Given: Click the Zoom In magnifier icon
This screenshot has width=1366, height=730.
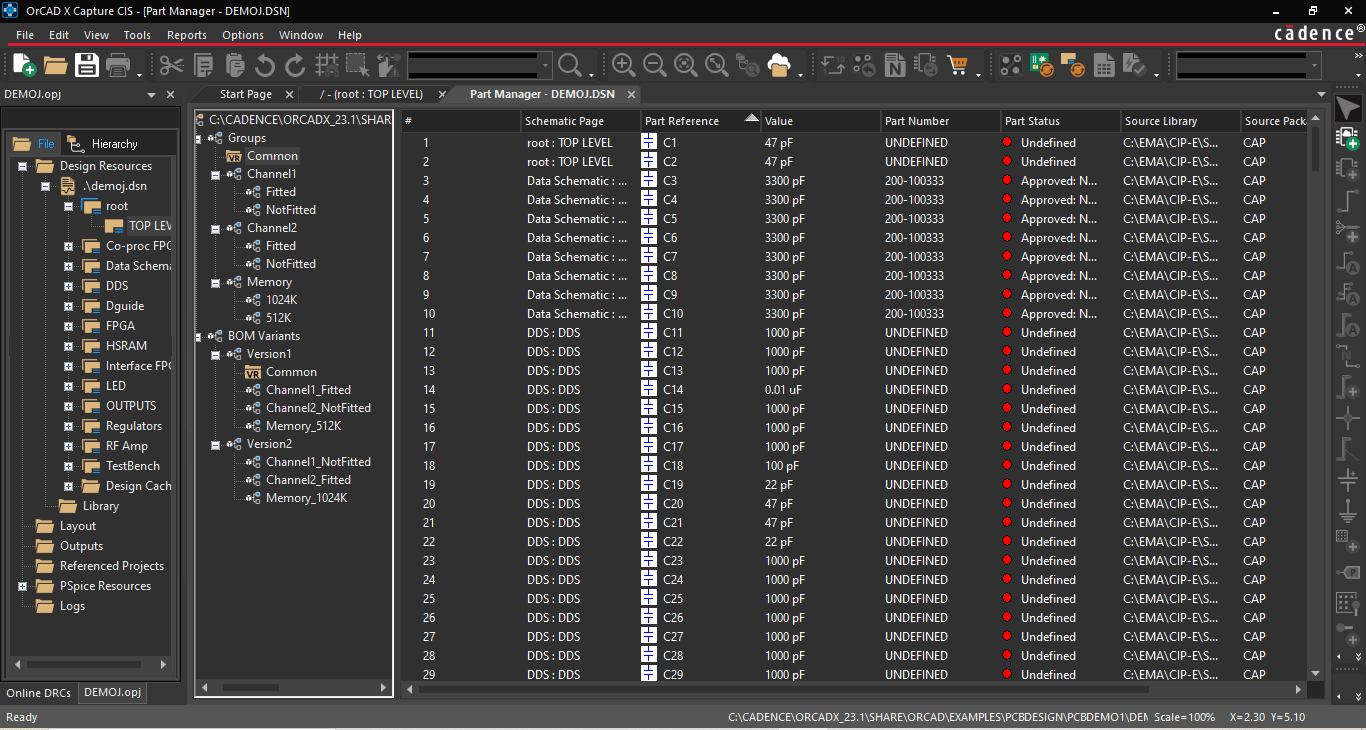Looking at the screenshot, I should (x=623, y=66).
